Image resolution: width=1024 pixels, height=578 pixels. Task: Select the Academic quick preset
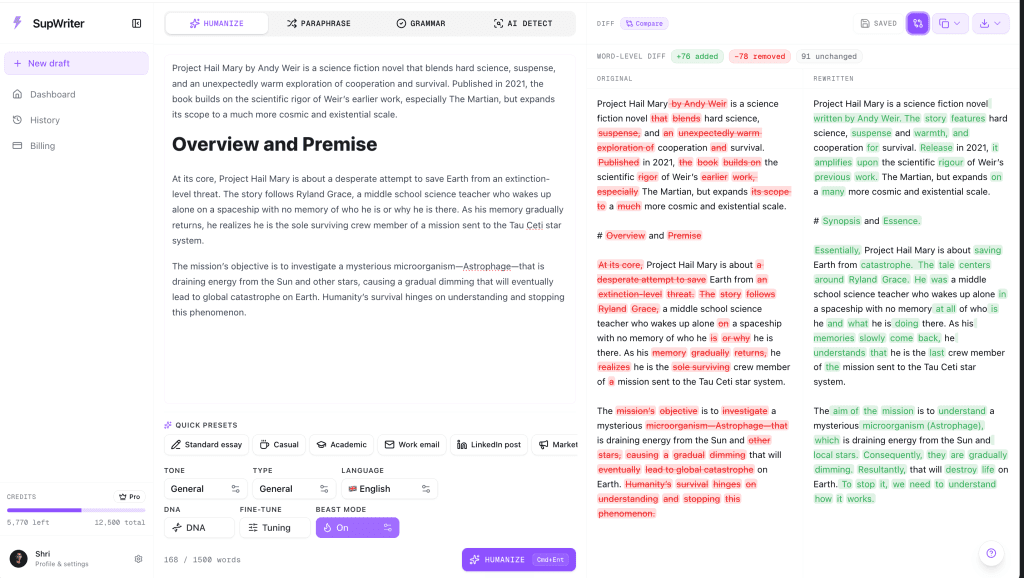pyautogui.click(x=342, y=445)
